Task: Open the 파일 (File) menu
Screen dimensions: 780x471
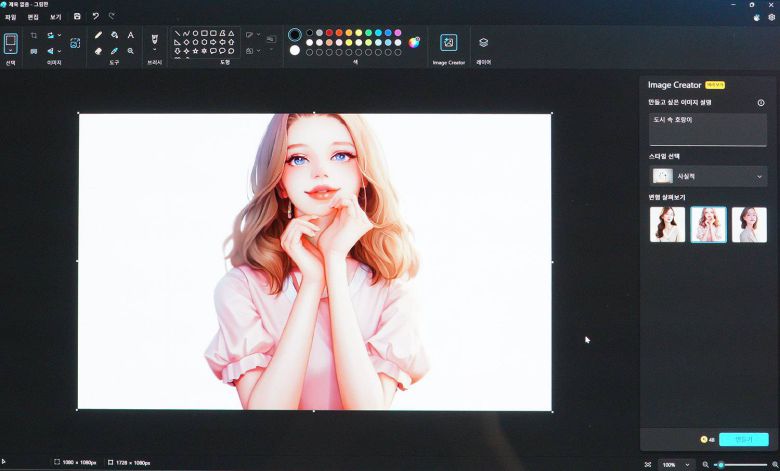Action: click(11, 17)
